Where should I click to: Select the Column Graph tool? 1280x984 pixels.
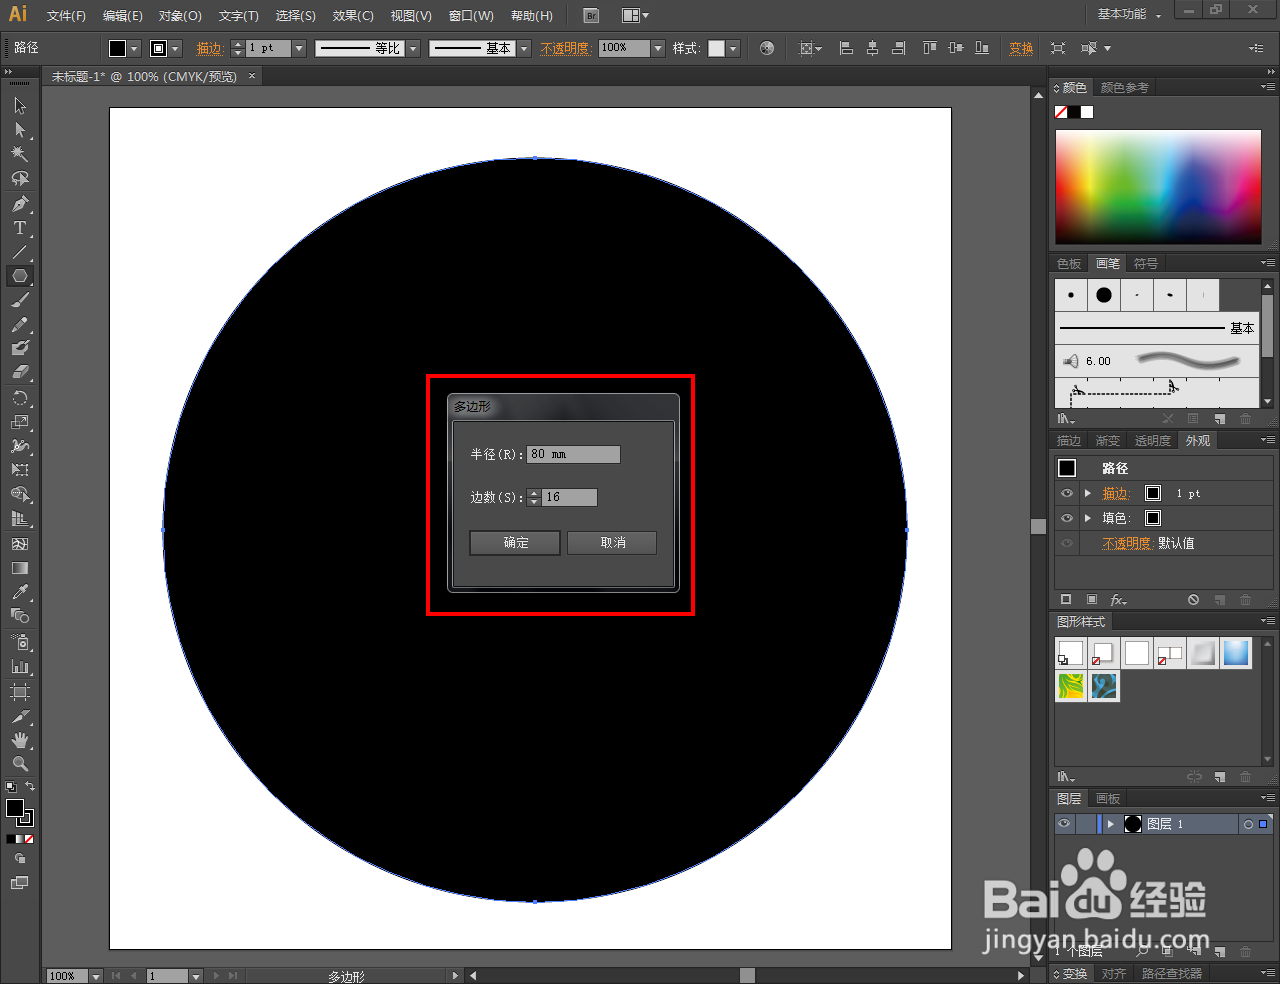point(20,666)
